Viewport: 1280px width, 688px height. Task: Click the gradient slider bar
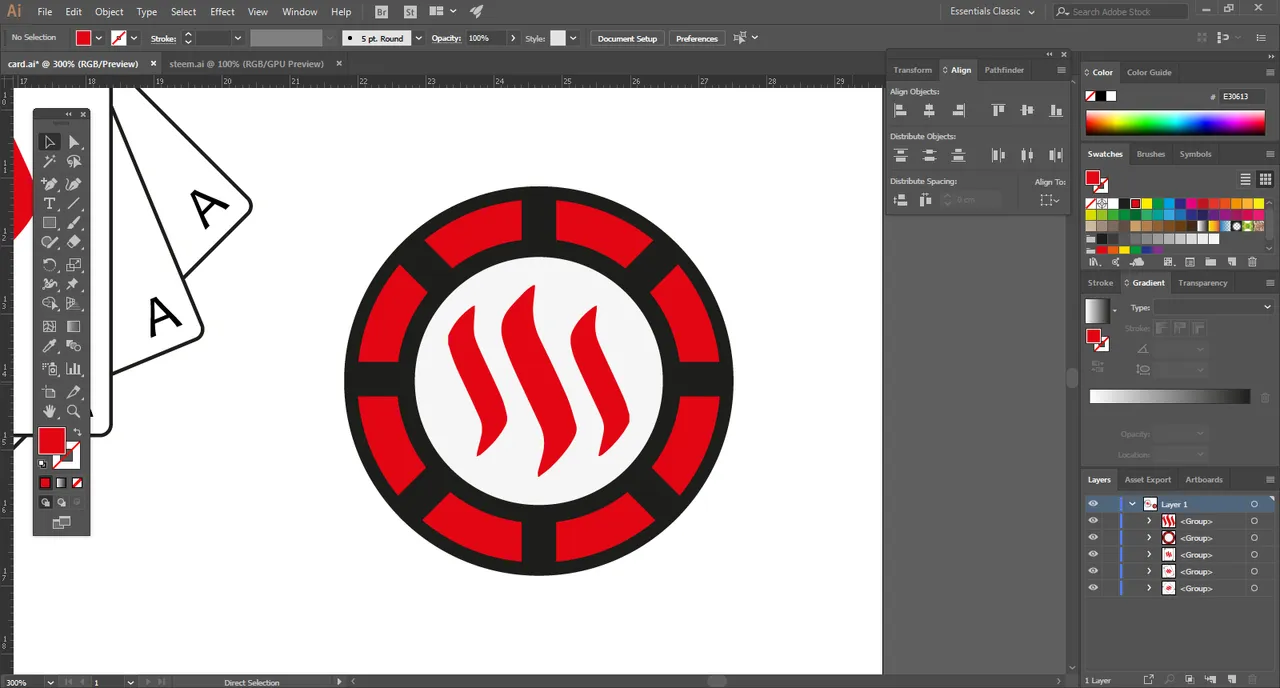pyautogui.click(x=1169, y=397)
